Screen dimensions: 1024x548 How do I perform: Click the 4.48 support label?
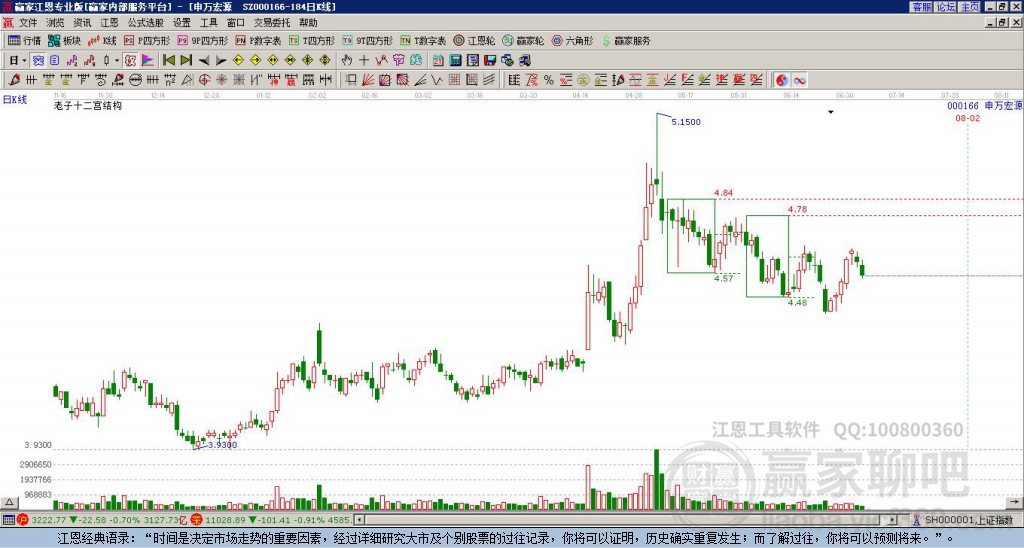coord(797,302)
